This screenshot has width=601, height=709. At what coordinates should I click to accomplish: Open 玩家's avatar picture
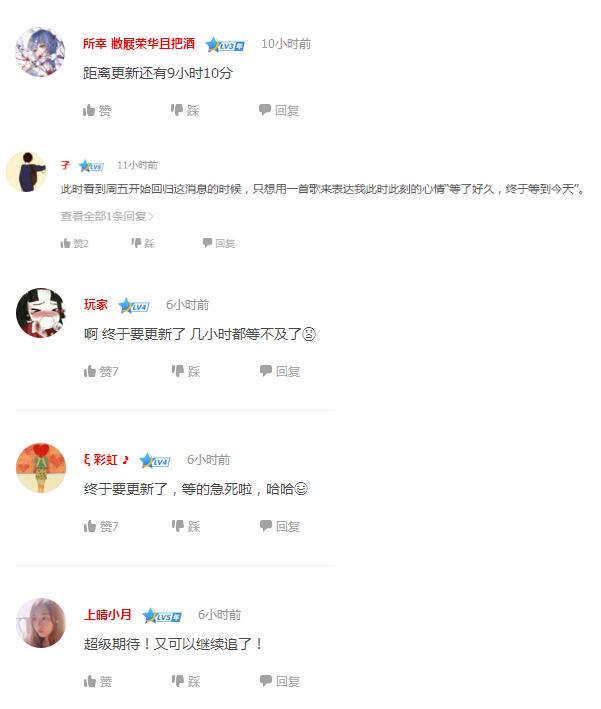pyautogui.click(x=41, y=313)
